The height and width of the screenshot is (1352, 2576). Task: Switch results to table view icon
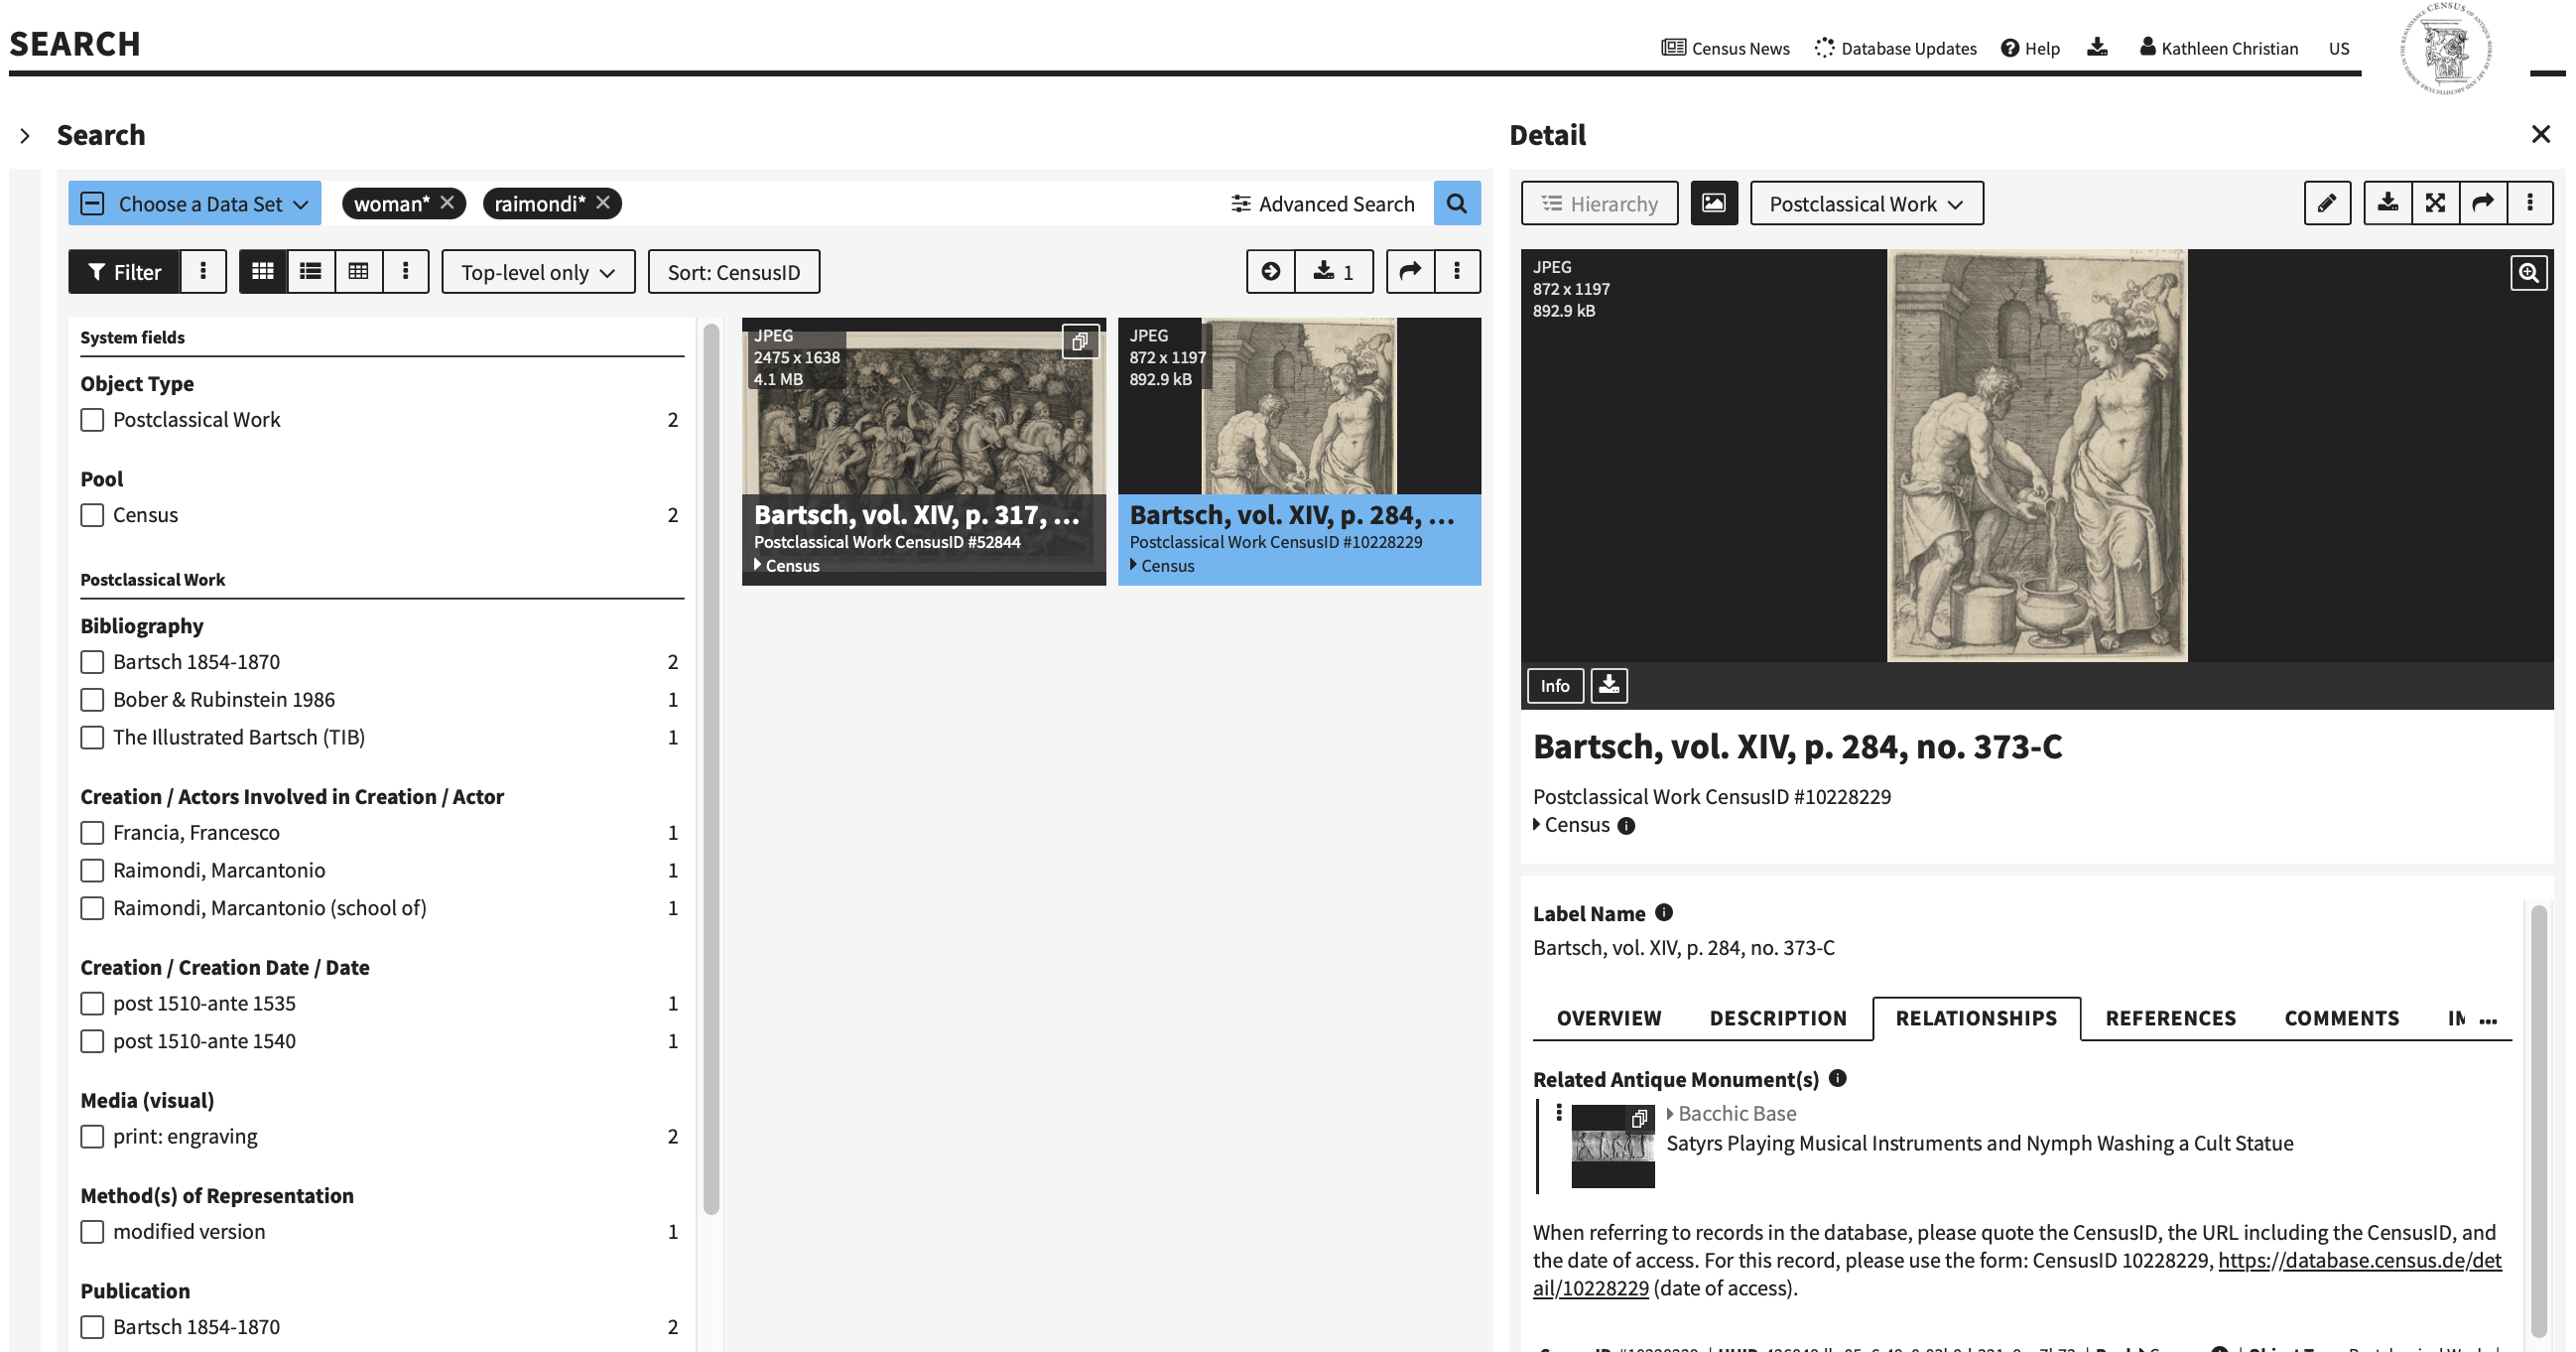point(358,272)
